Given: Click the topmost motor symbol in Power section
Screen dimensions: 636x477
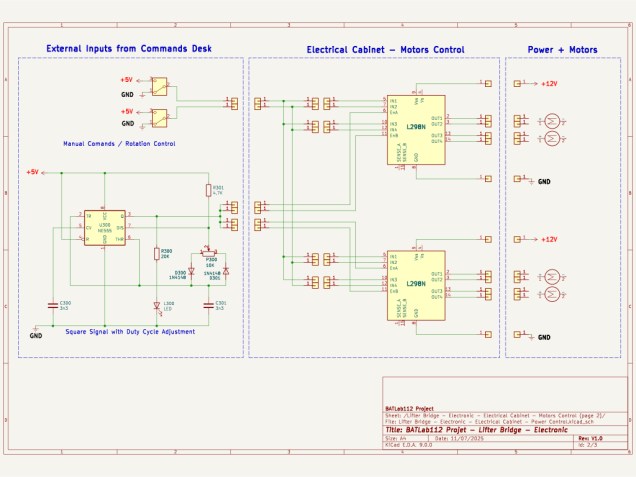Looking at the screenshot, I should pyautogui.click(x=552, y=119).
